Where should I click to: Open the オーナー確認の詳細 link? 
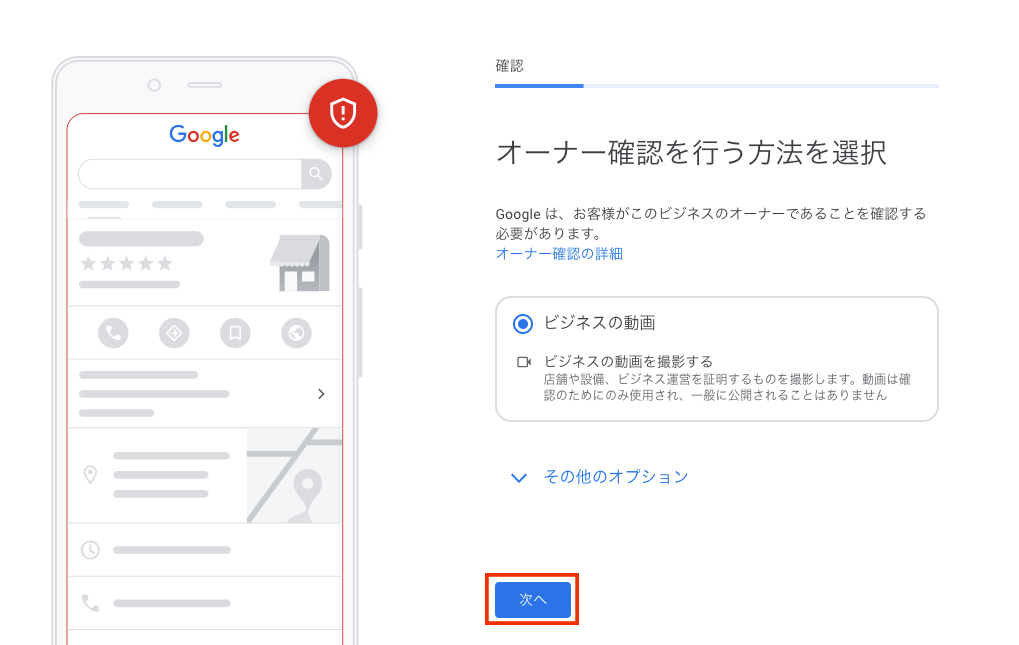[559, 253]
